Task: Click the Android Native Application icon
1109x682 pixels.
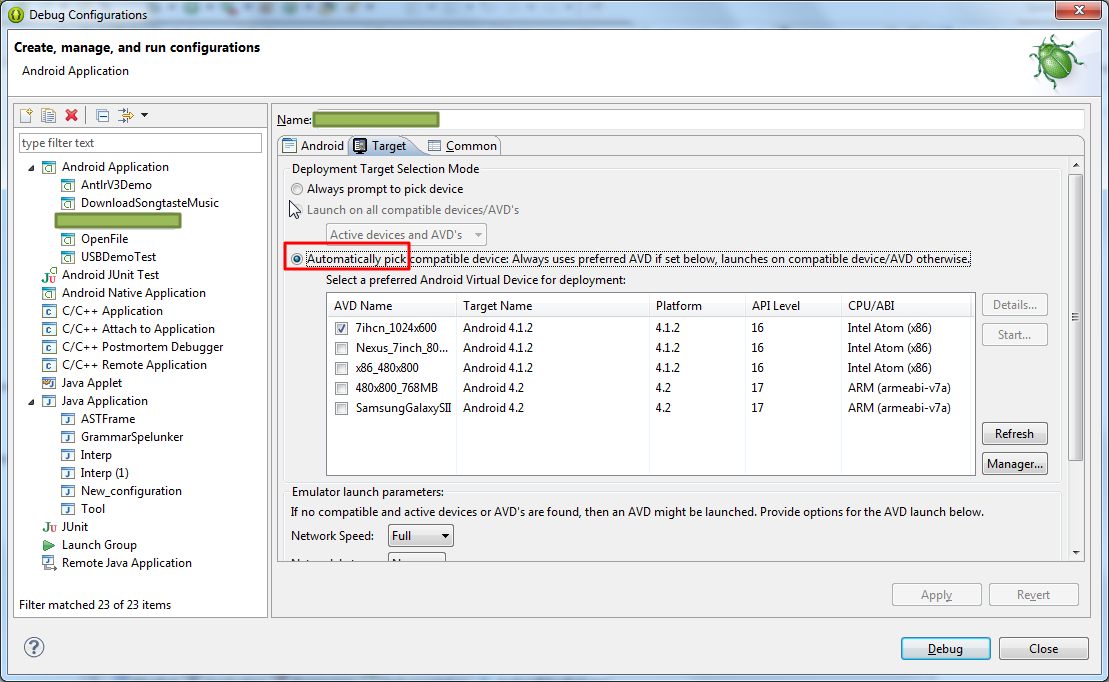Action: [49, 293]
